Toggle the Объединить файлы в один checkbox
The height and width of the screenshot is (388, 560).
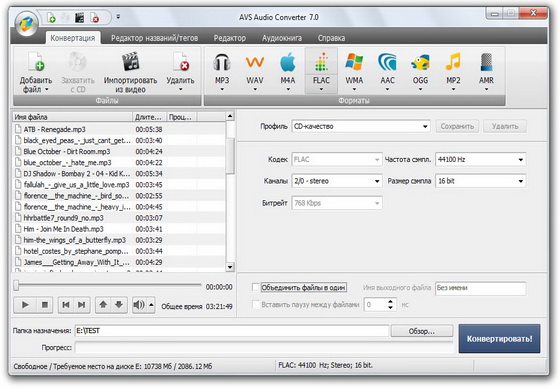255,287
